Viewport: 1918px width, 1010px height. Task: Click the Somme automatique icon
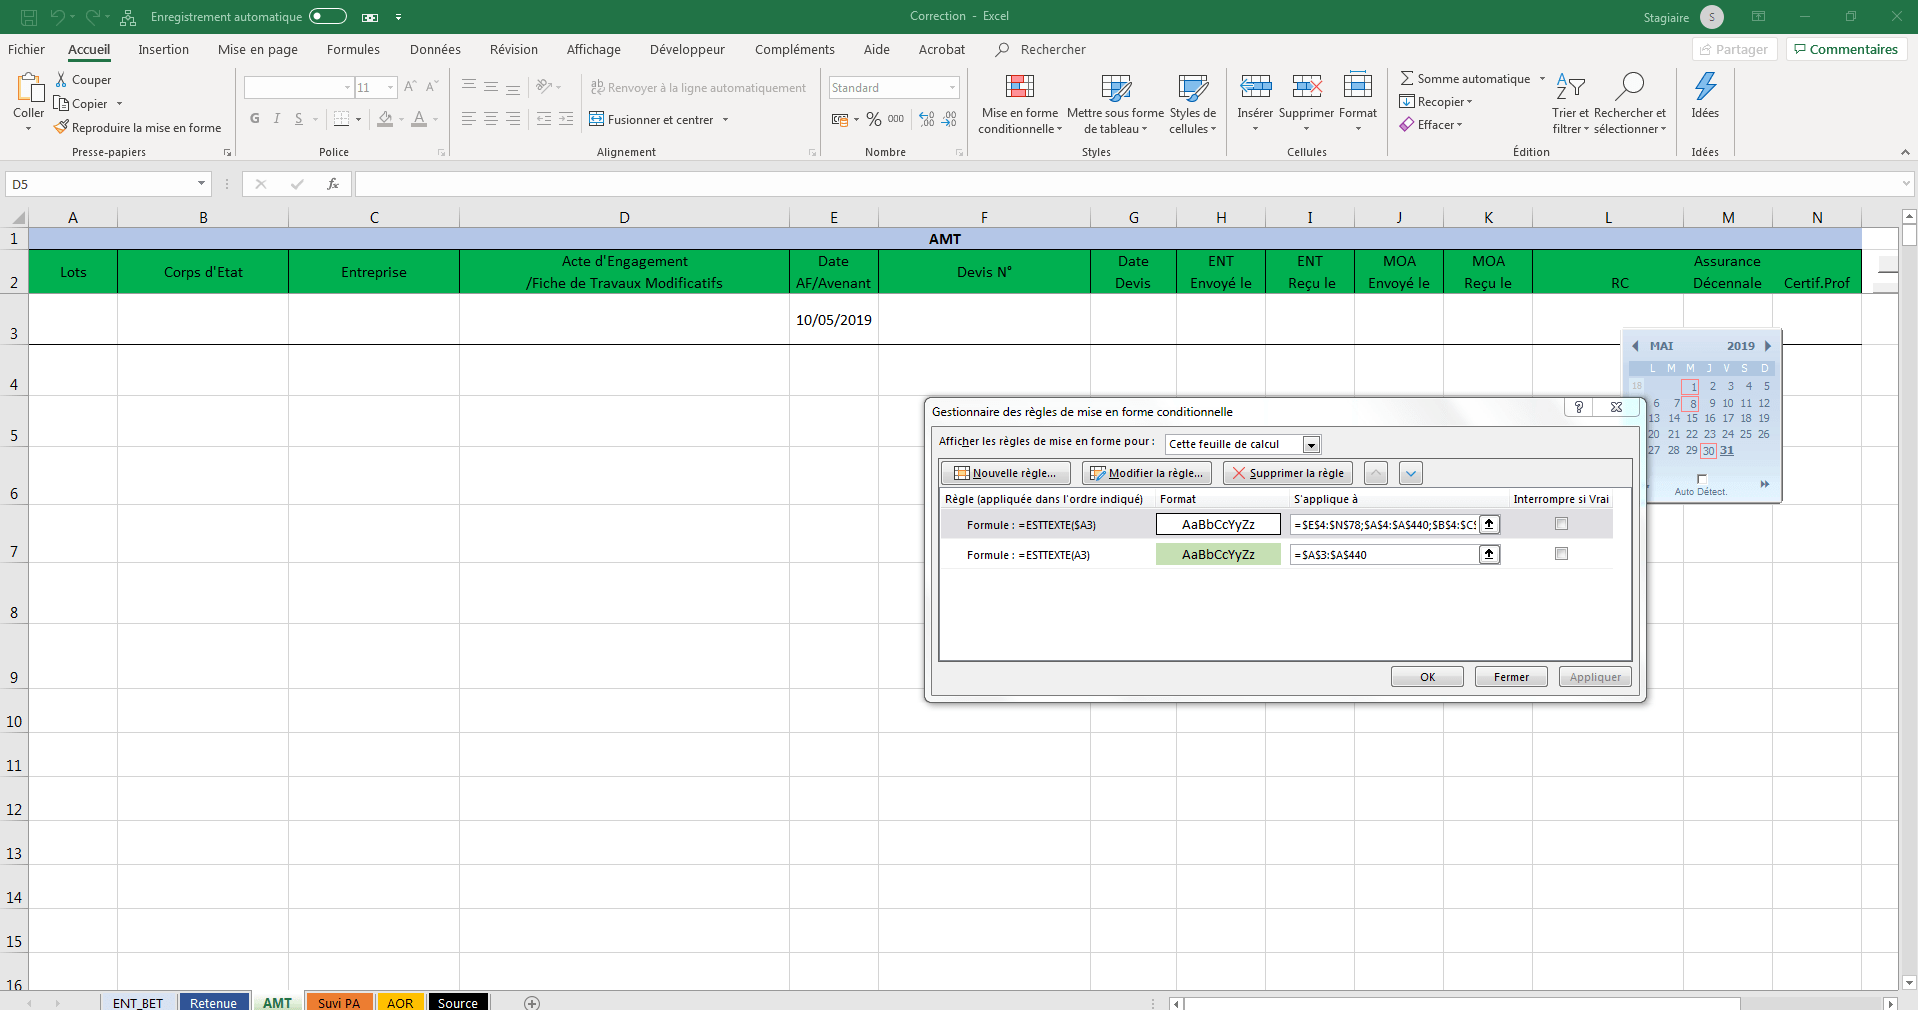pyautogui.click(x=1407, y=78)
